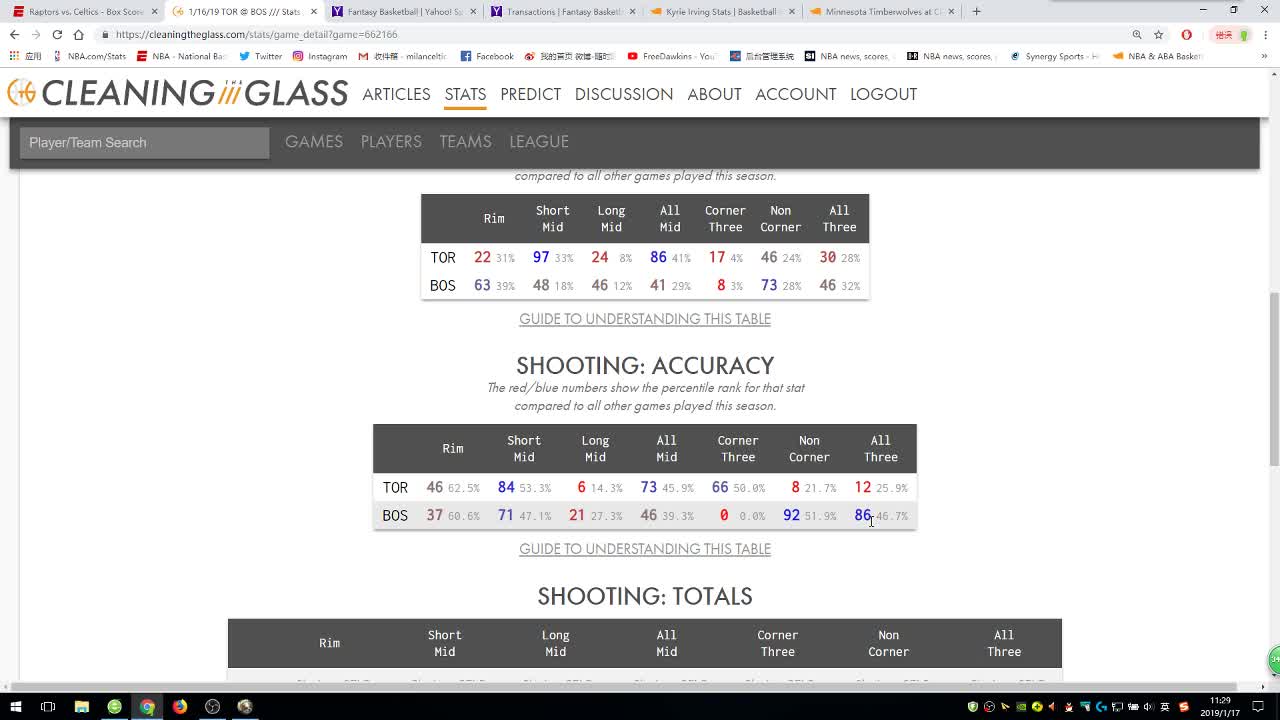Screen dimensions: 1280x720
Task: Click the Opera extension icon in toolbar
Action: 1187,34
